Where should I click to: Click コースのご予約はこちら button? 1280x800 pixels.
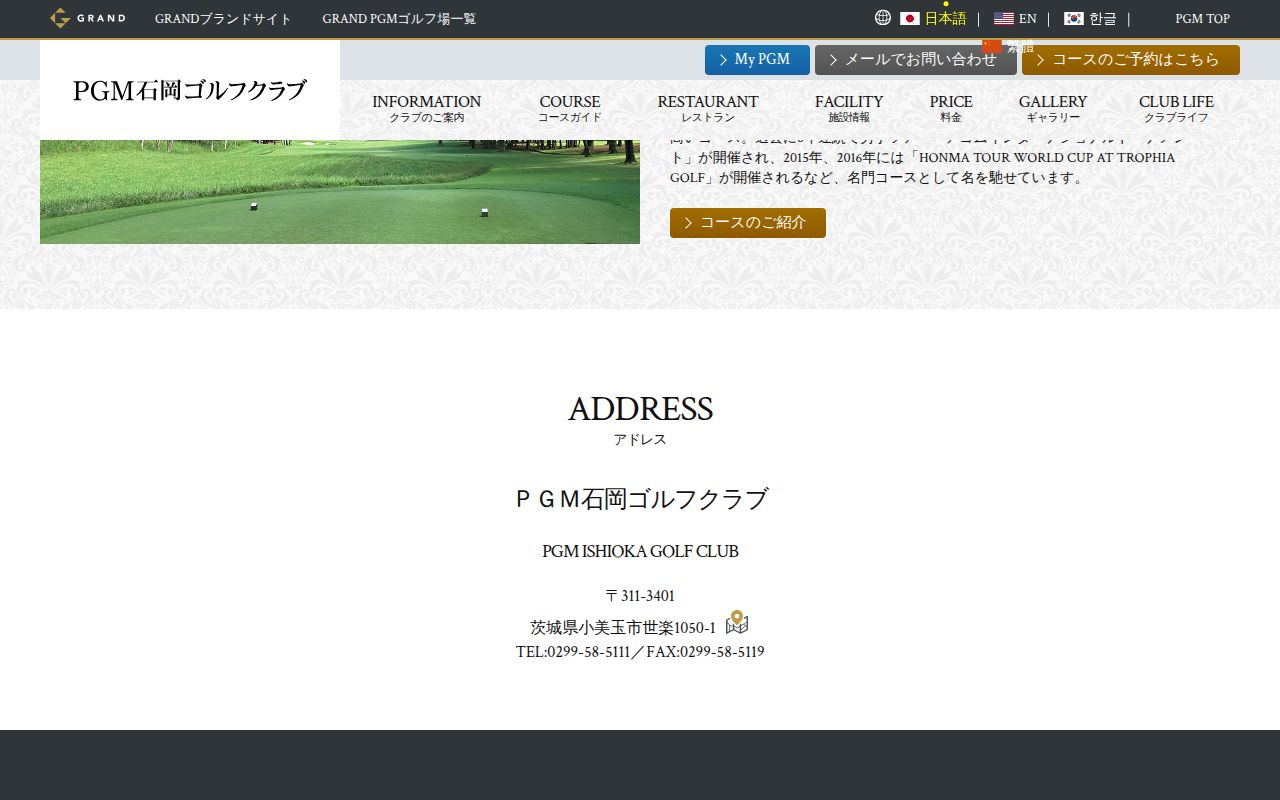click(1131, 60)
